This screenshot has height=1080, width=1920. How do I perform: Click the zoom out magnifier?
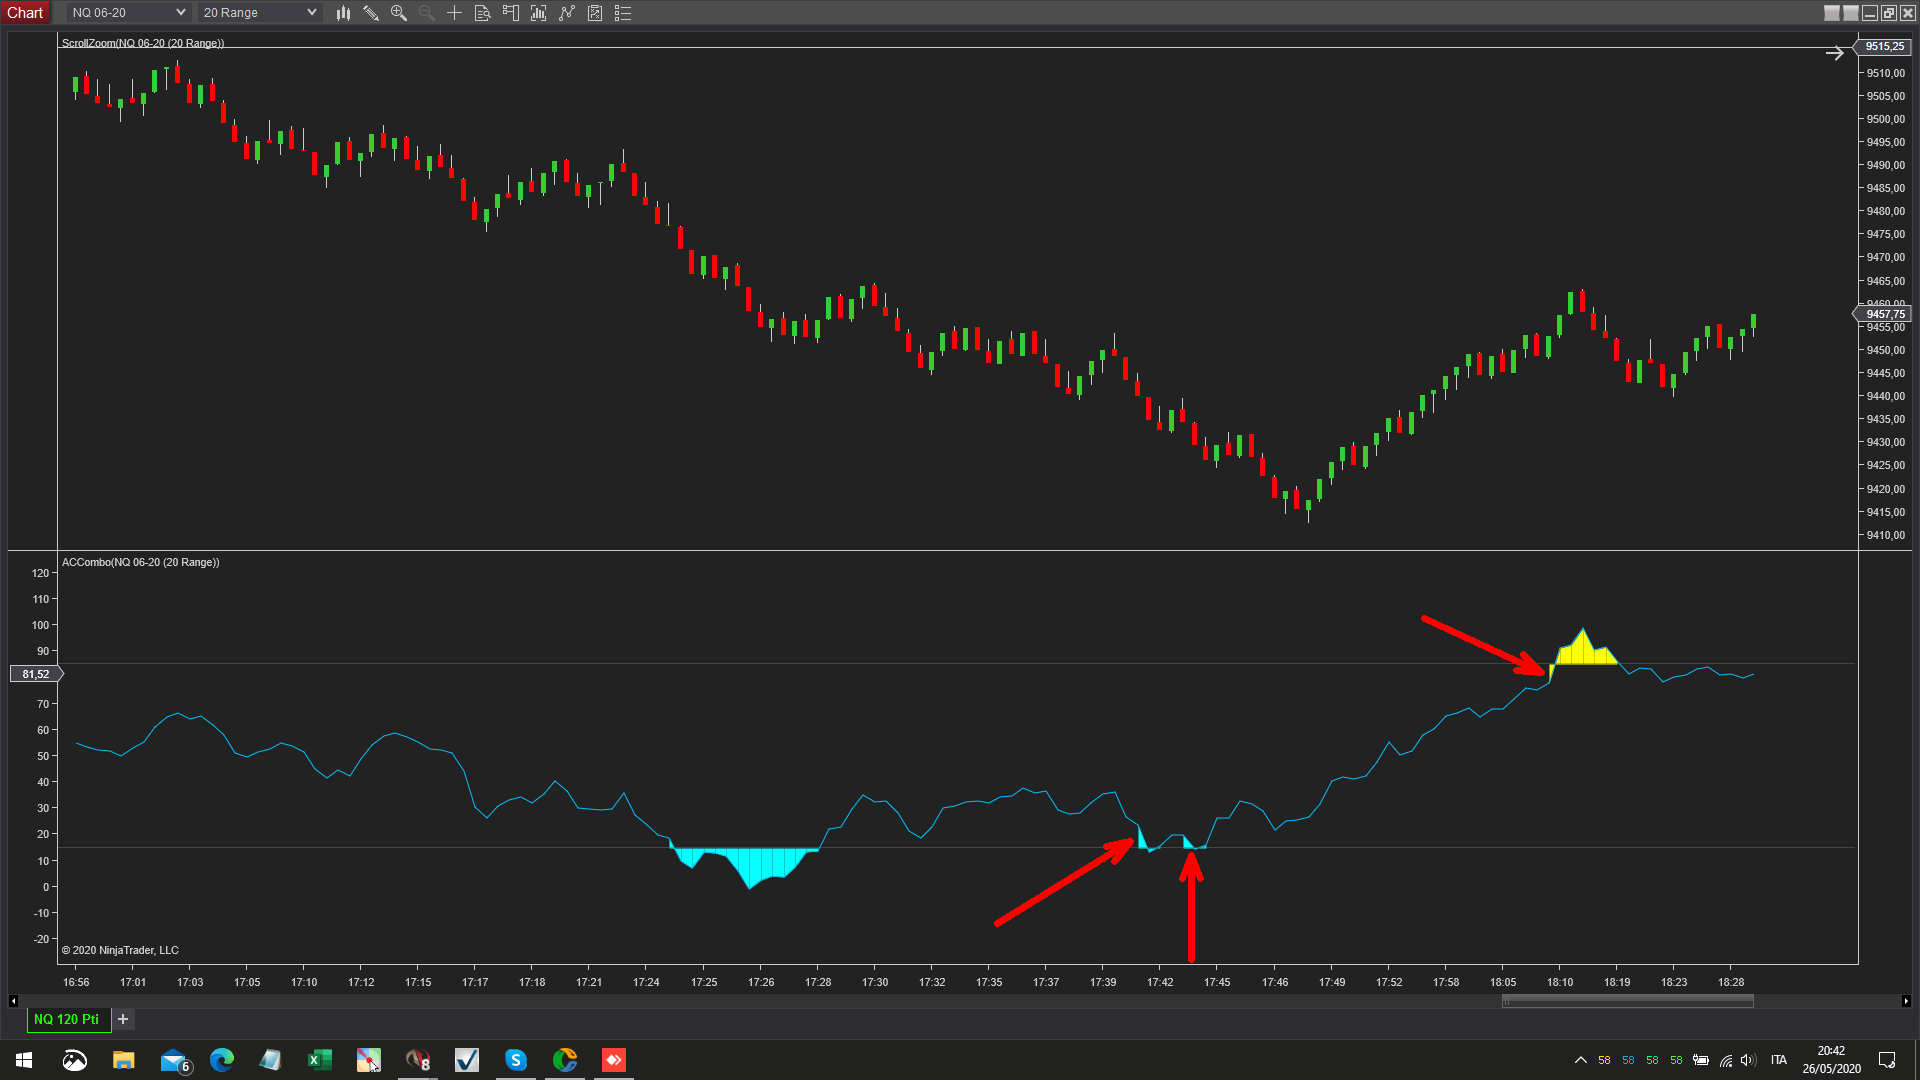(x=426, y=13)
